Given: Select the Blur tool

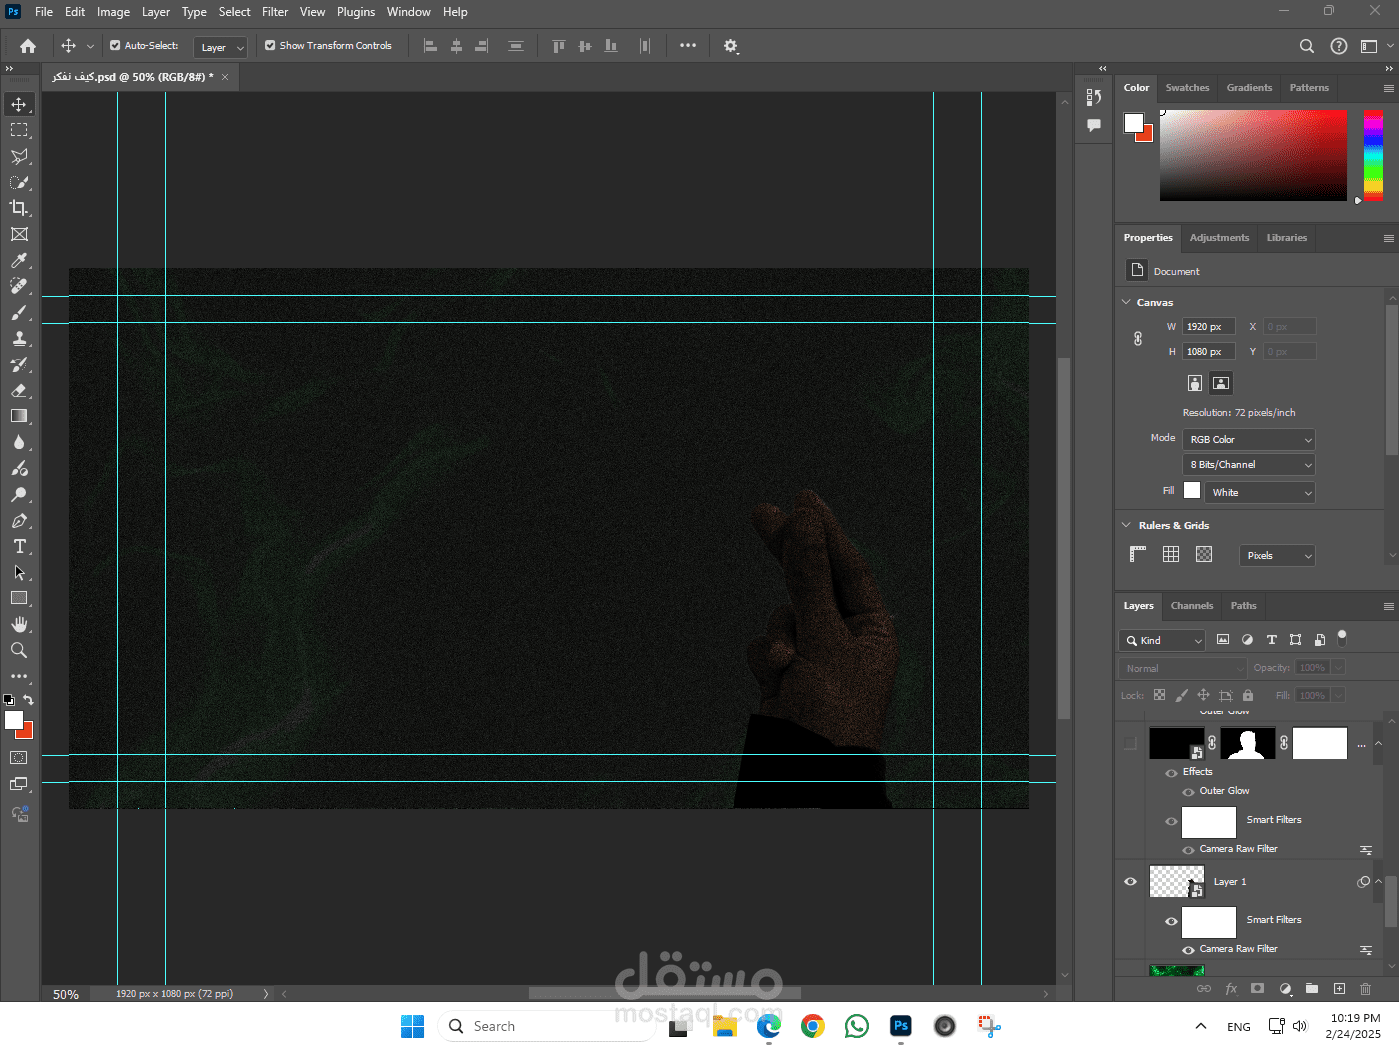Looking at the screenshot, I should 19,442.
